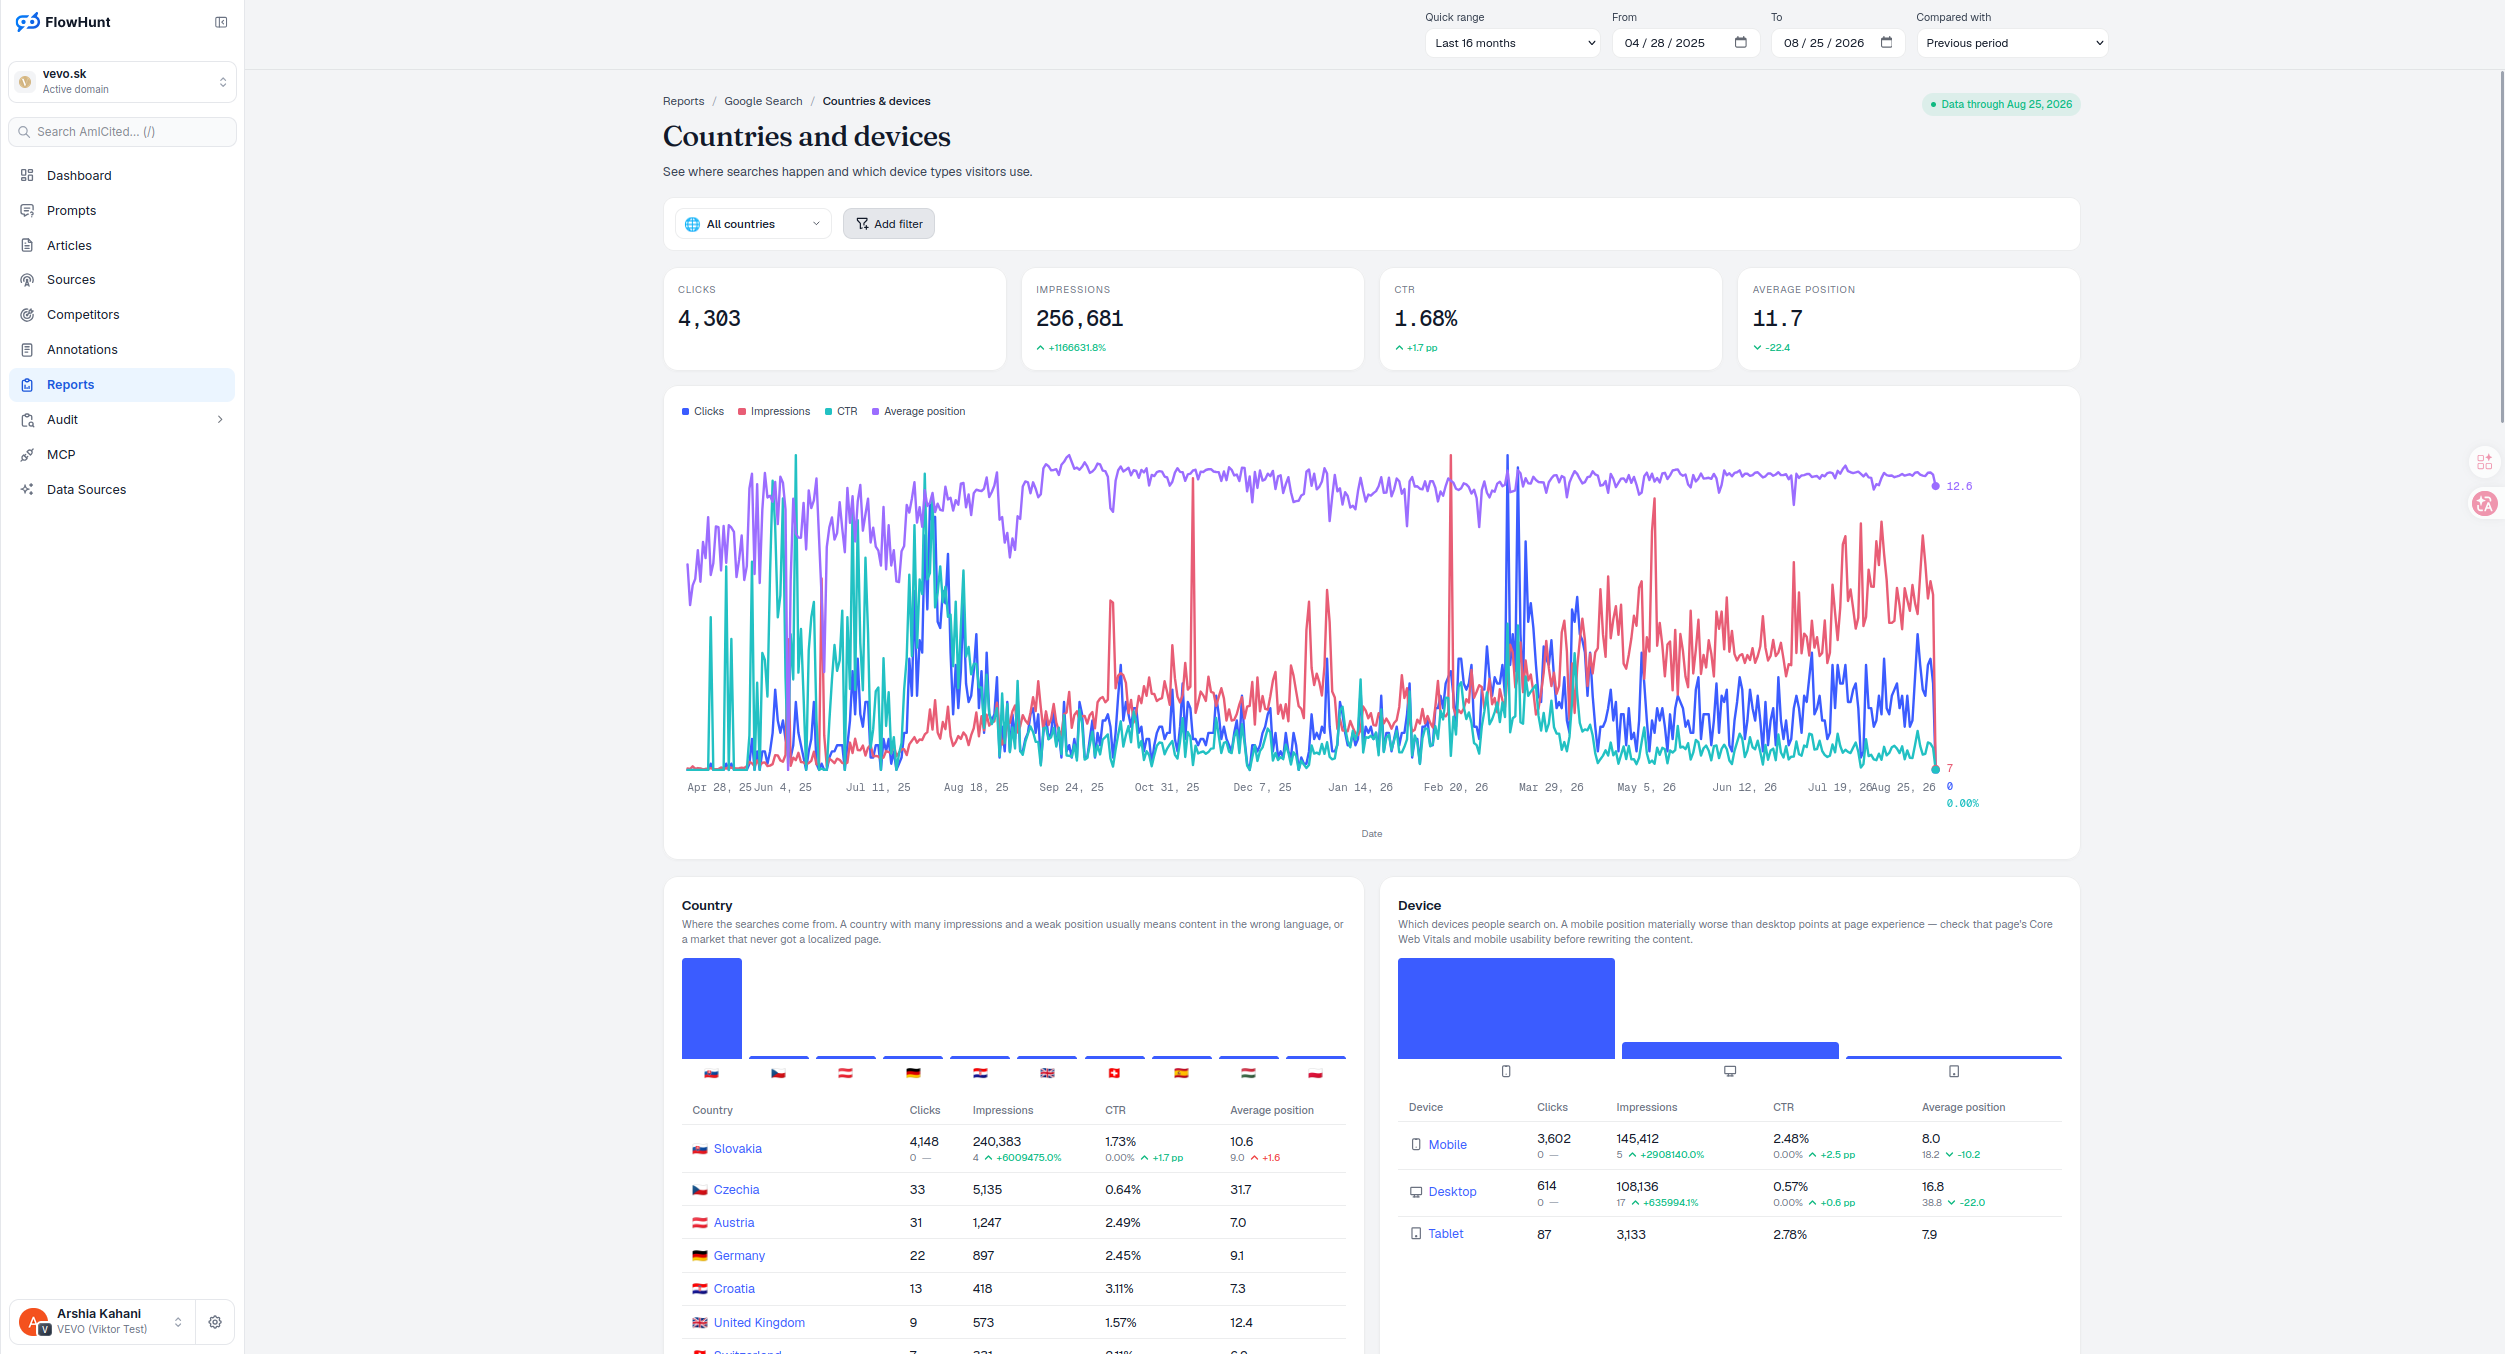Open the Germany country link
Image resolution: width=2505 pixels, height=1354 pixels.
point(739,1256)
